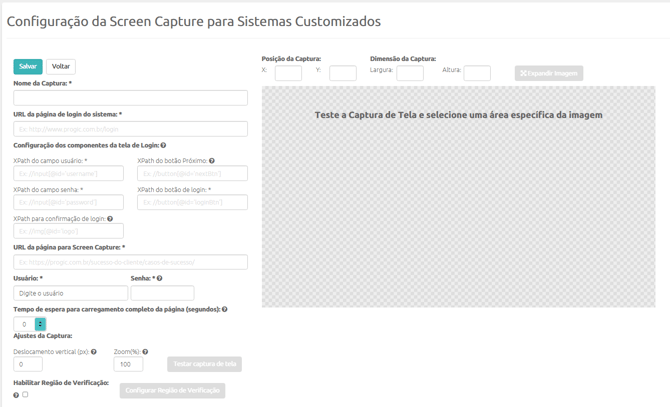670x407 pixels.
Task: Click the Altura dimension field
Action: 477,73
